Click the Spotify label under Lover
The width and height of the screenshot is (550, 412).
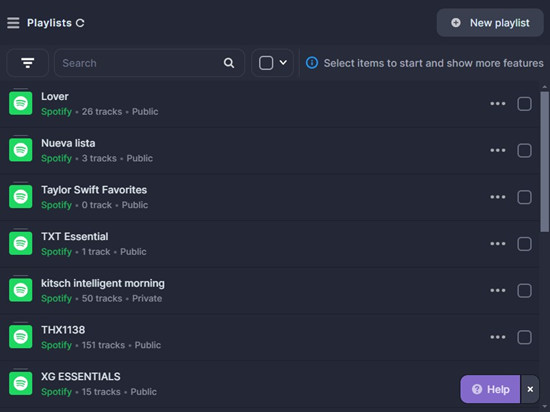pos(56,112)
